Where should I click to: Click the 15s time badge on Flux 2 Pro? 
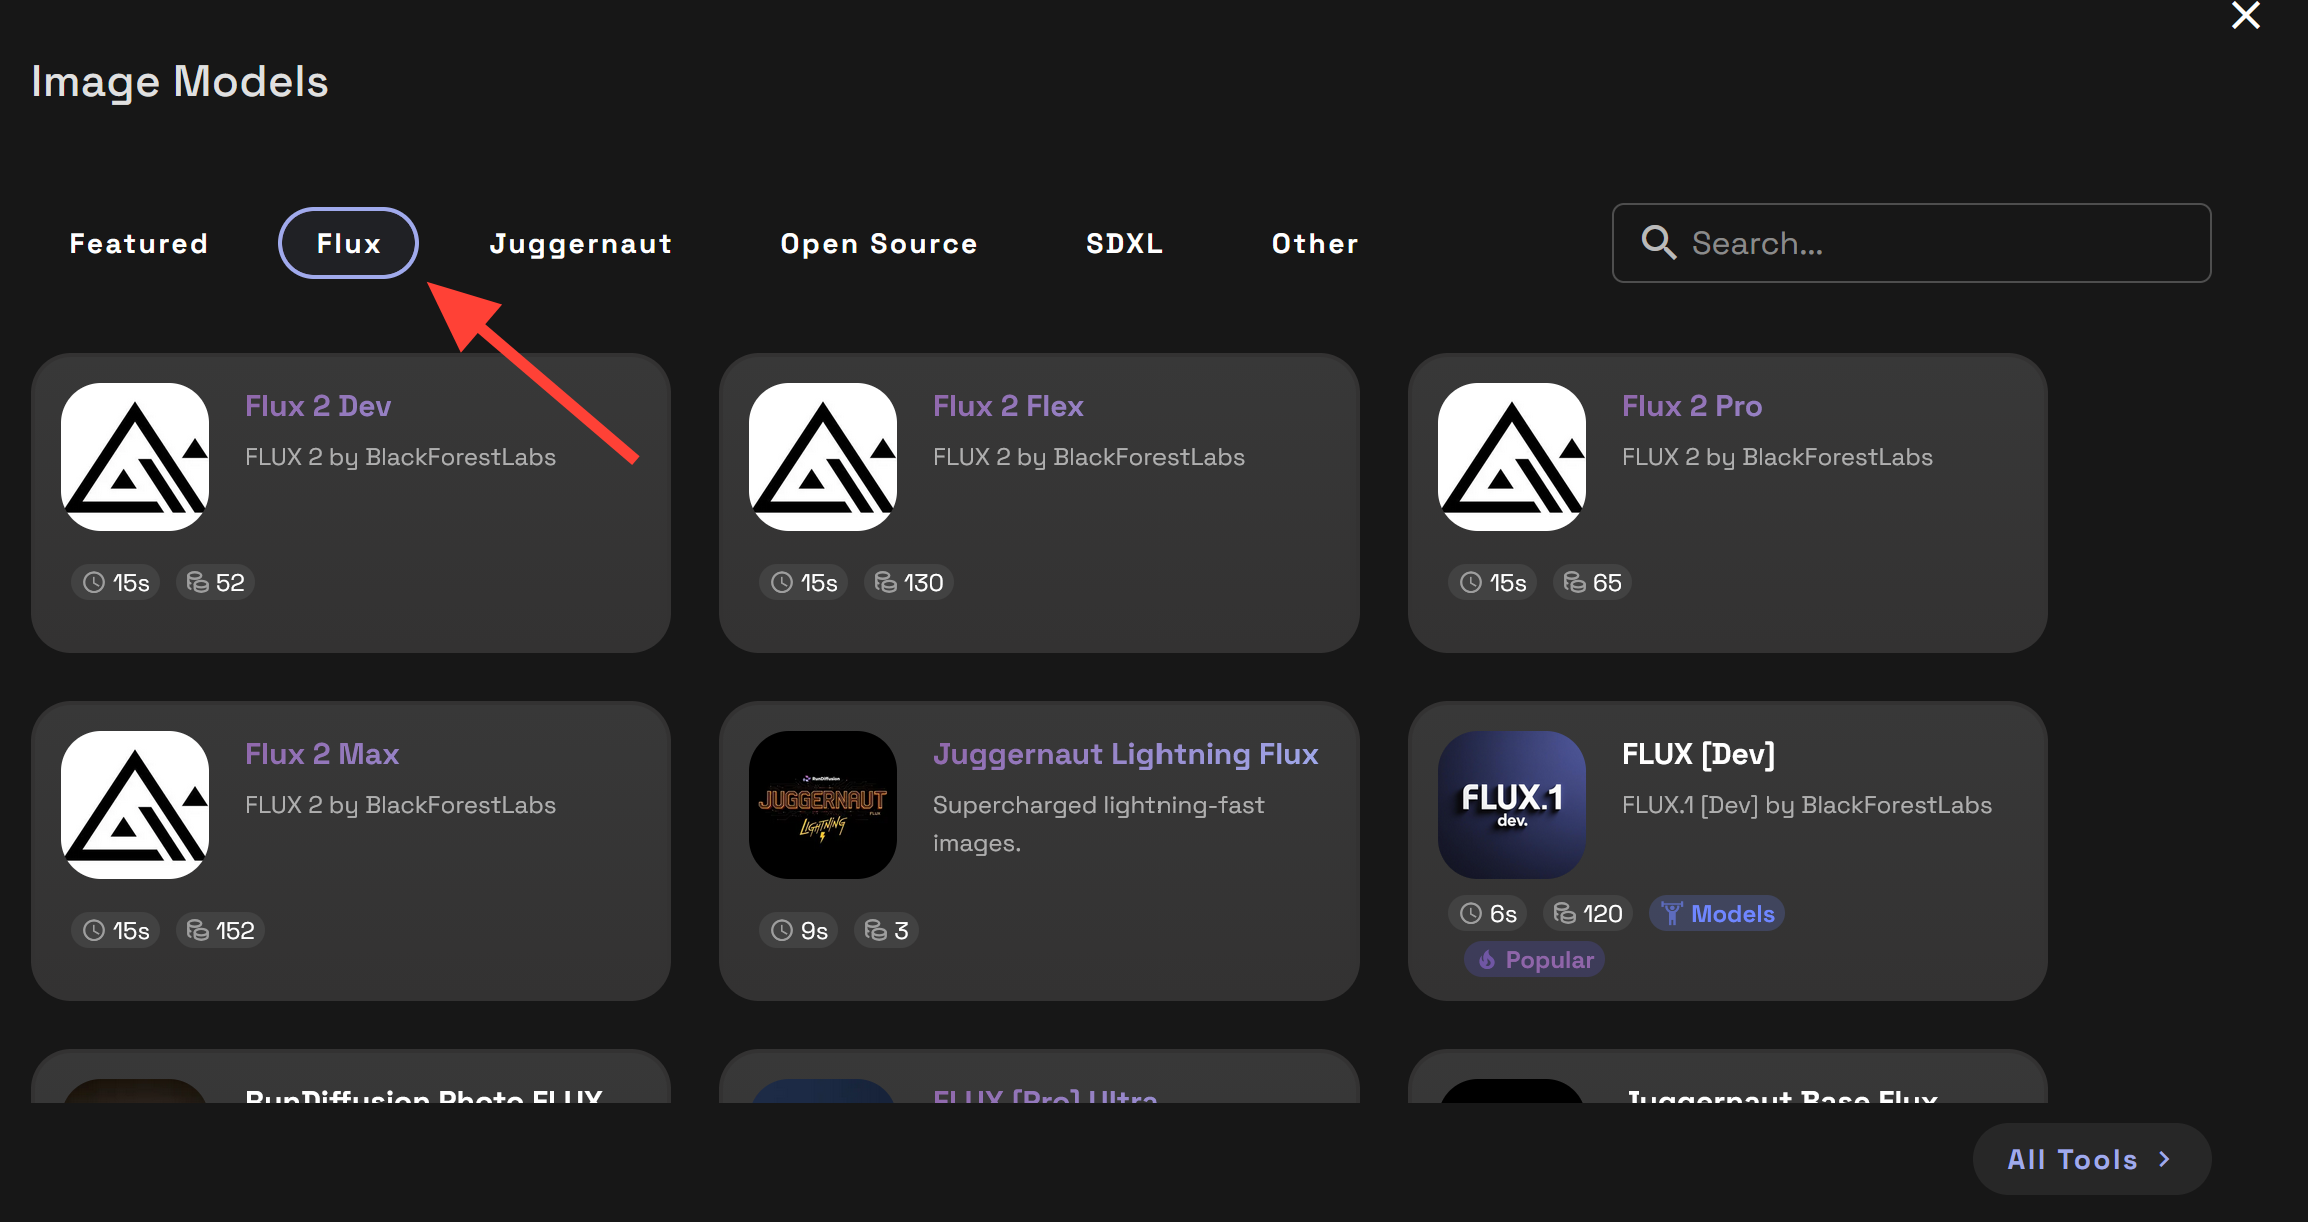(x=1493, y=582)
